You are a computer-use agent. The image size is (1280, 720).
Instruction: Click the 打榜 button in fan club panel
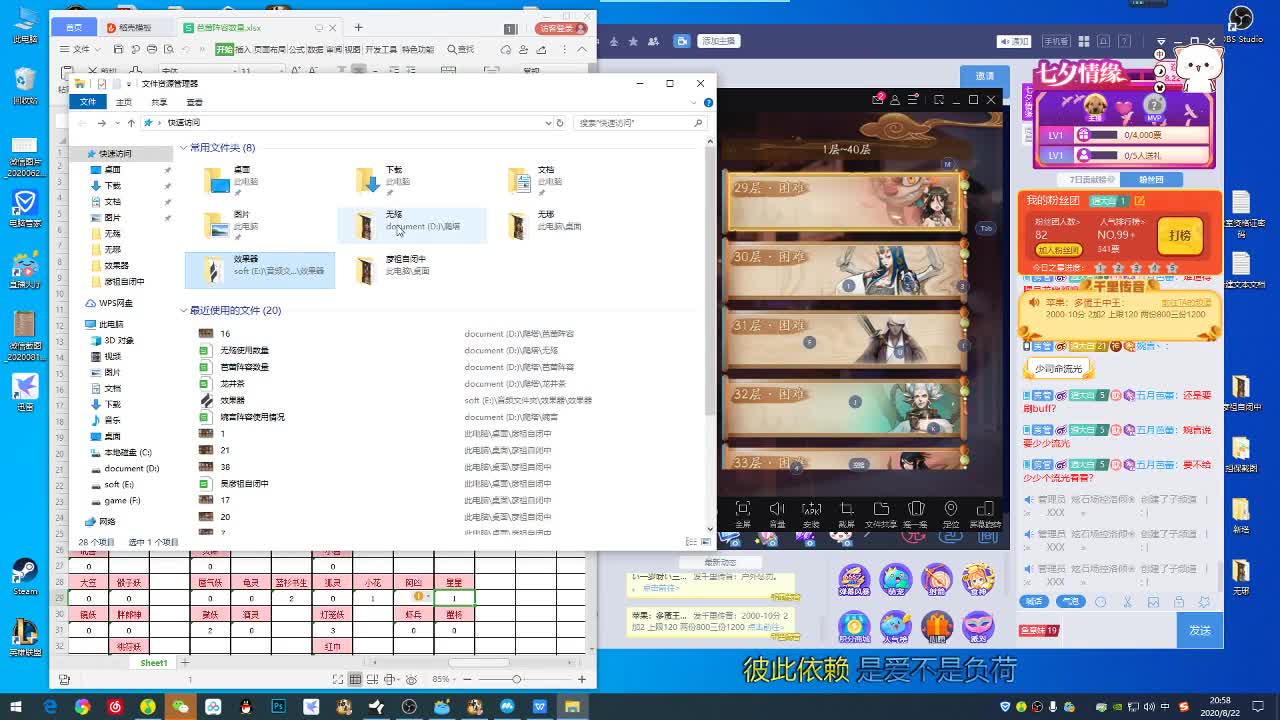tap(1180, 236)
